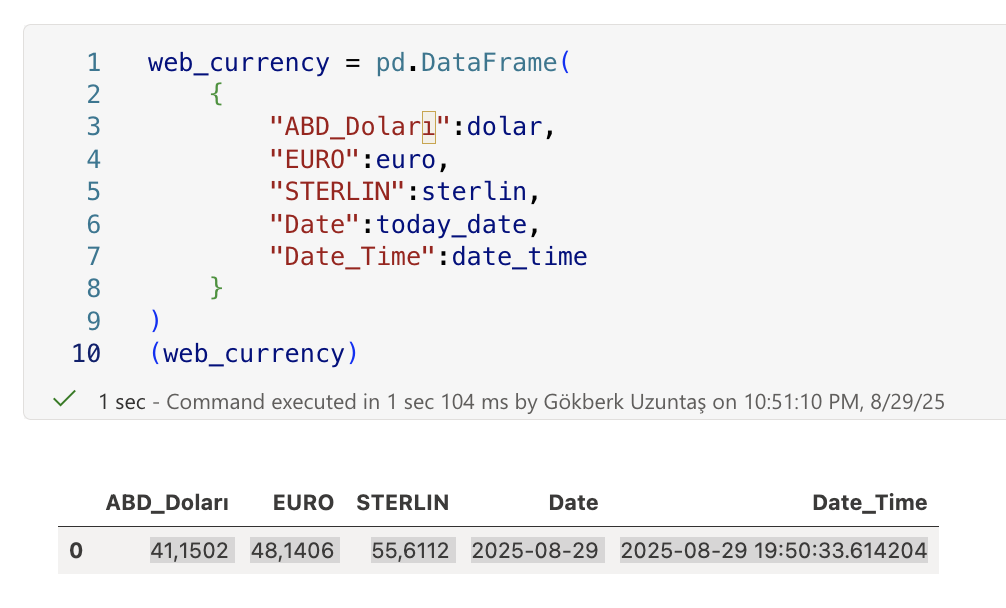
Task: Select the 41,1502 table cell
Action: coord(192,550)
